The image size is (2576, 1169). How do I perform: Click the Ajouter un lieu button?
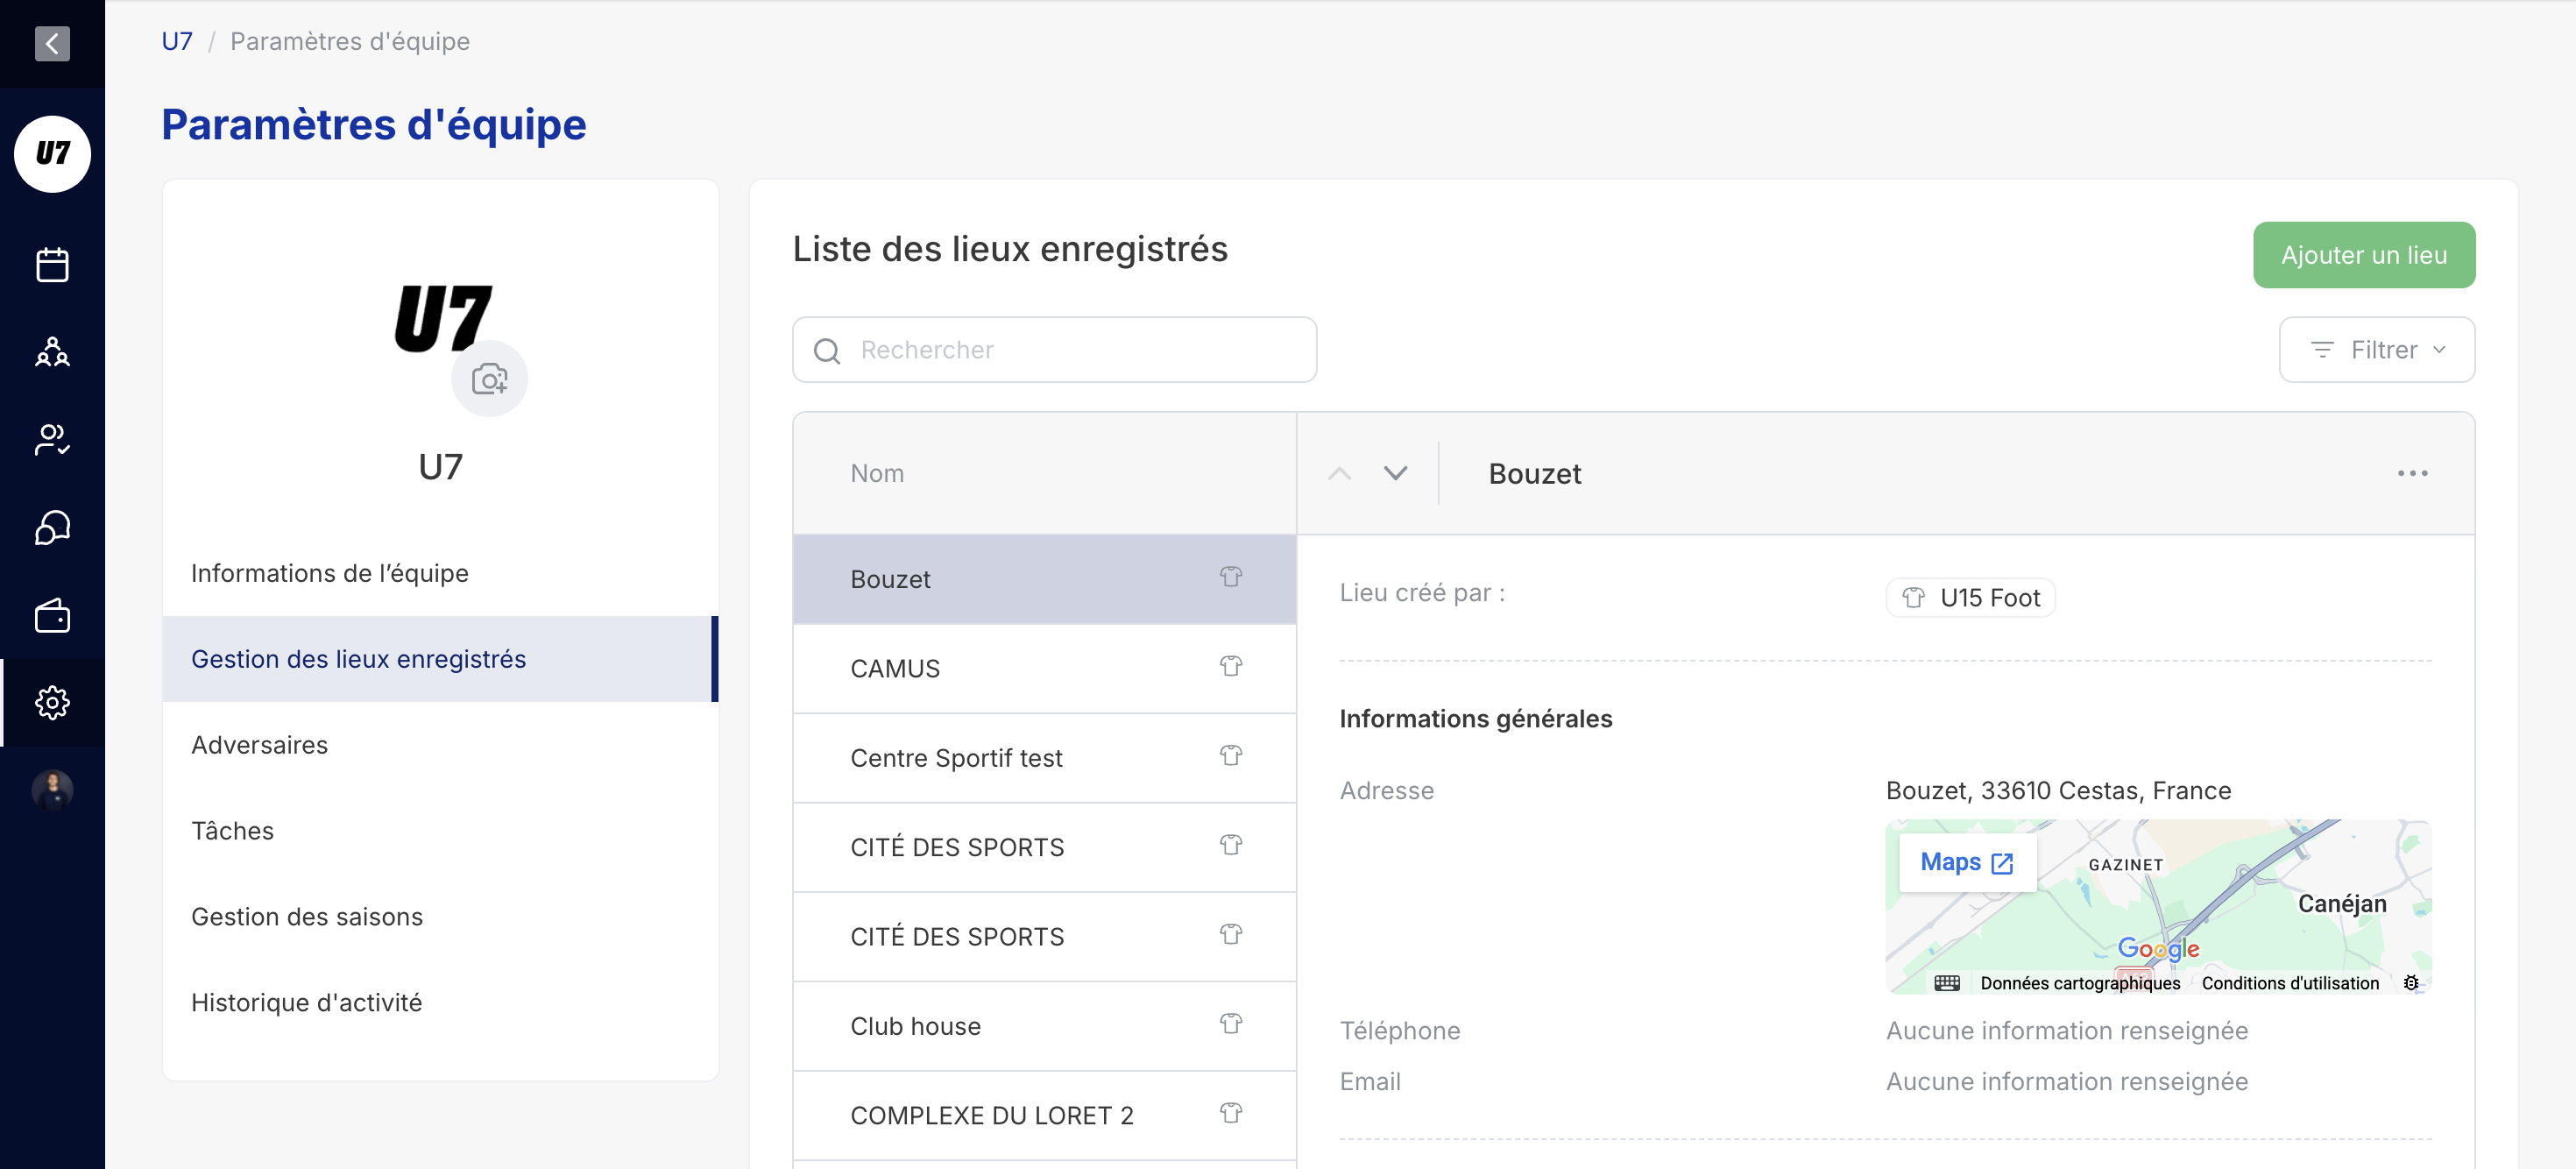[x=2363, y=255]
